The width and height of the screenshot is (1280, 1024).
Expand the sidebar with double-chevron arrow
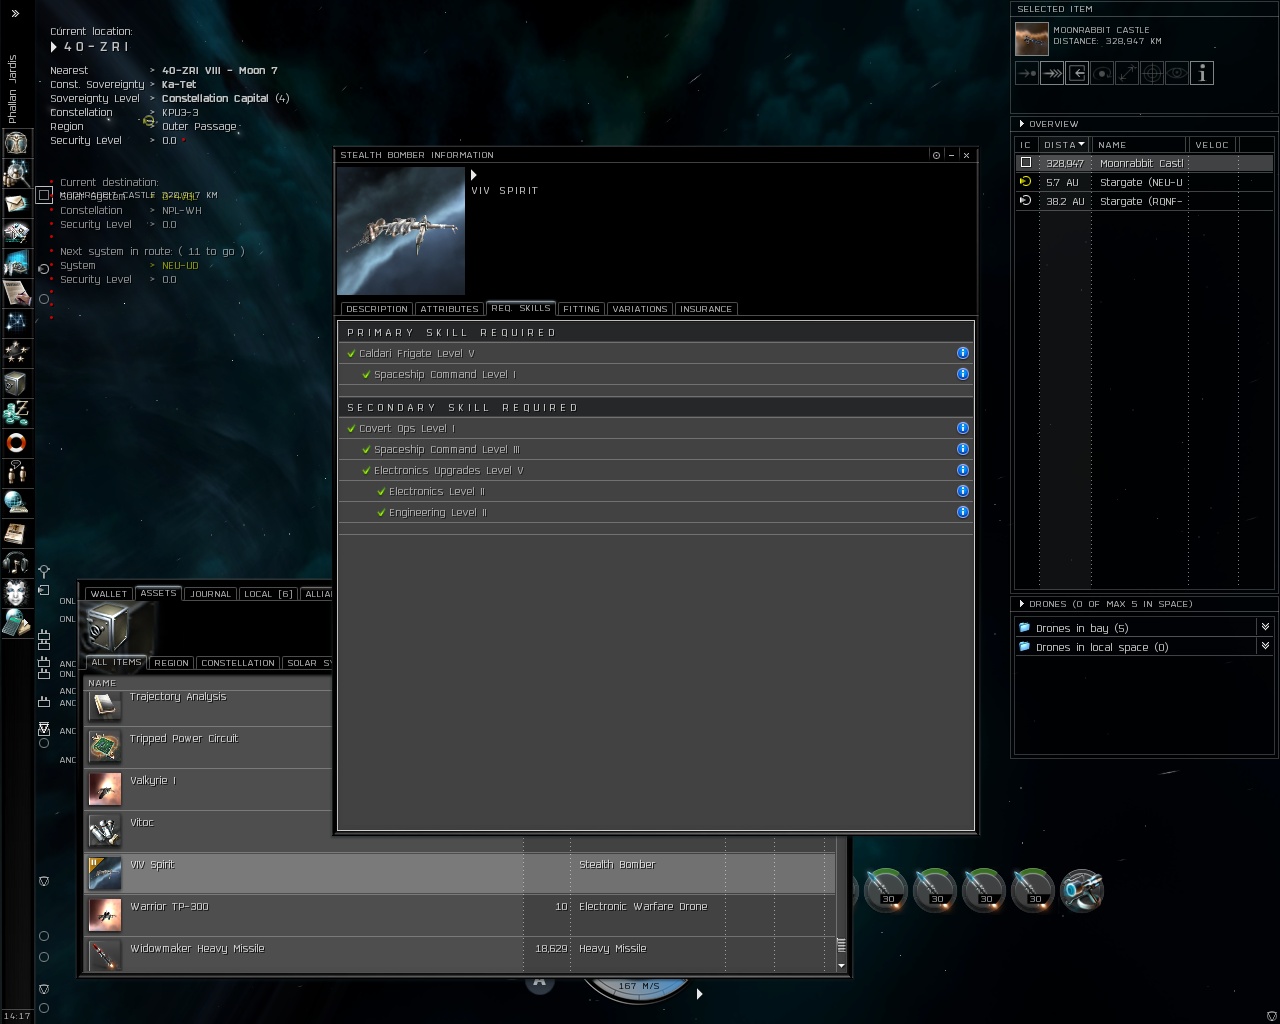click(x=15, y=13)
